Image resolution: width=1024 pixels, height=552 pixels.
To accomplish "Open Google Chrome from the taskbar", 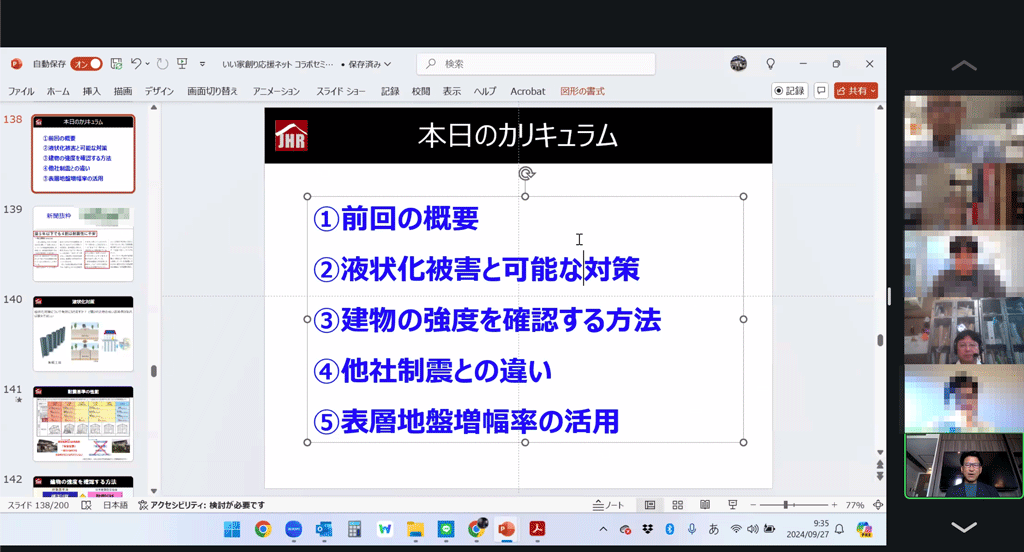I will click(x=263, y=529).
